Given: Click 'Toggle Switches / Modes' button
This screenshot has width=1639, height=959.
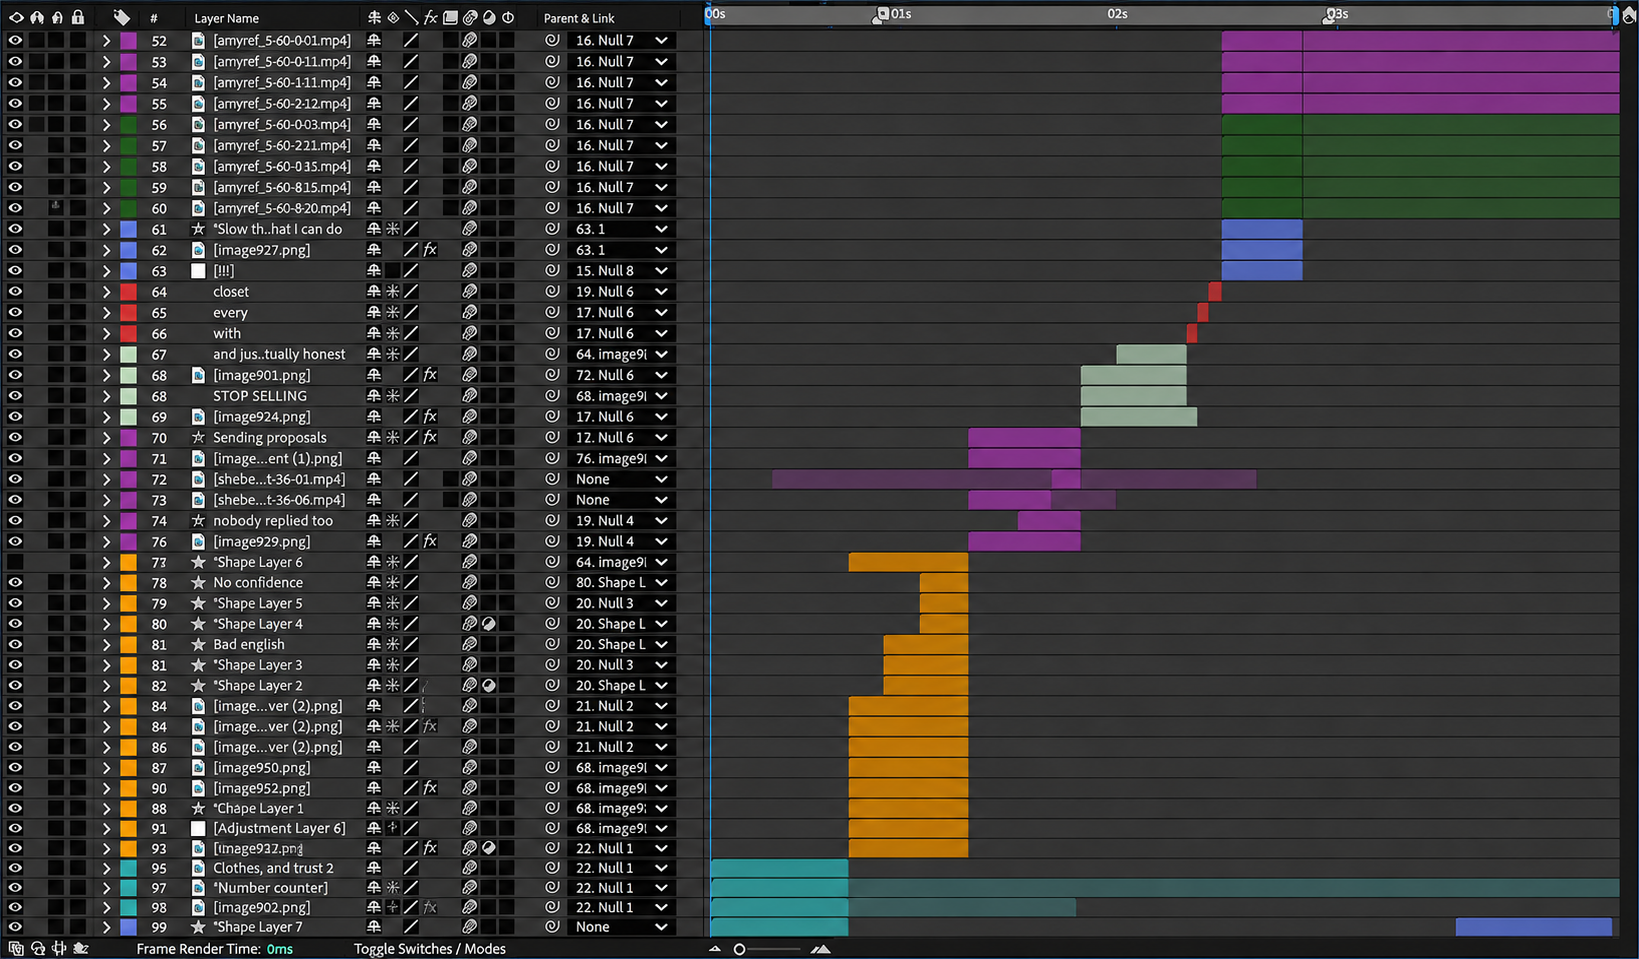Looking at the screenshot, I should pyautogui.click(x=429, y=949).
